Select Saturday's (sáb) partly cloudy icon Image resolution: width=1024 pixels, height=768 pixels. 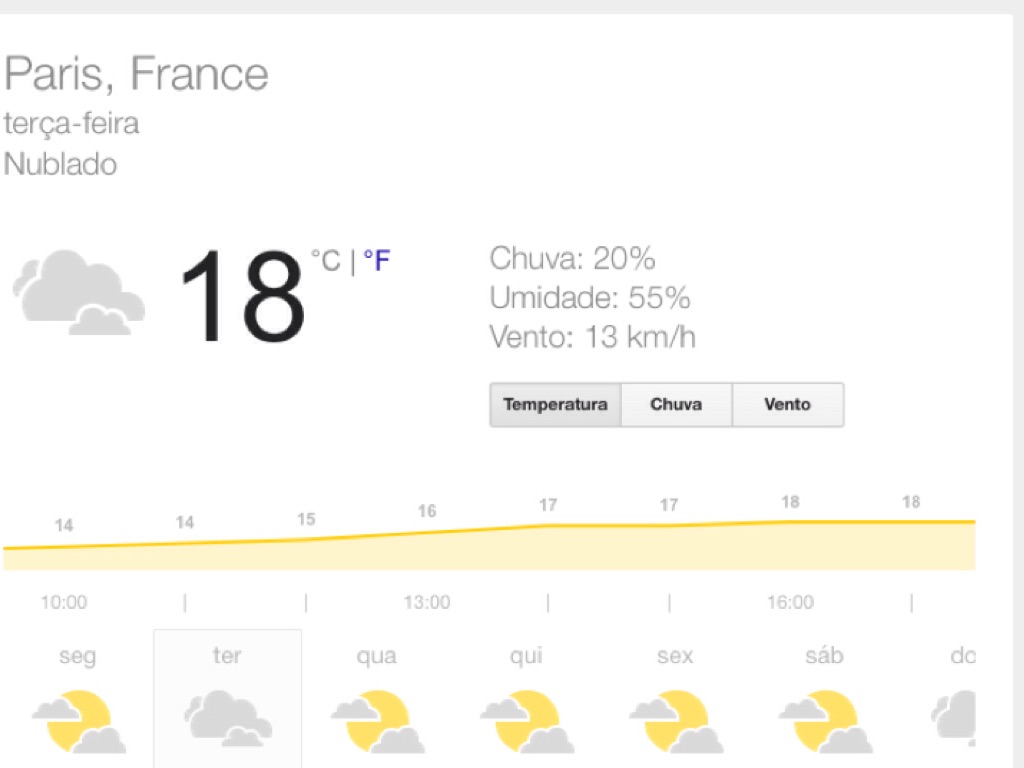(824, 720)
